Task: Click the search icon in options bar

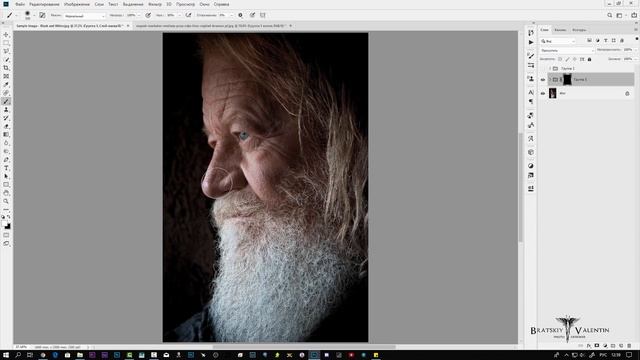Action: [609, 15]
